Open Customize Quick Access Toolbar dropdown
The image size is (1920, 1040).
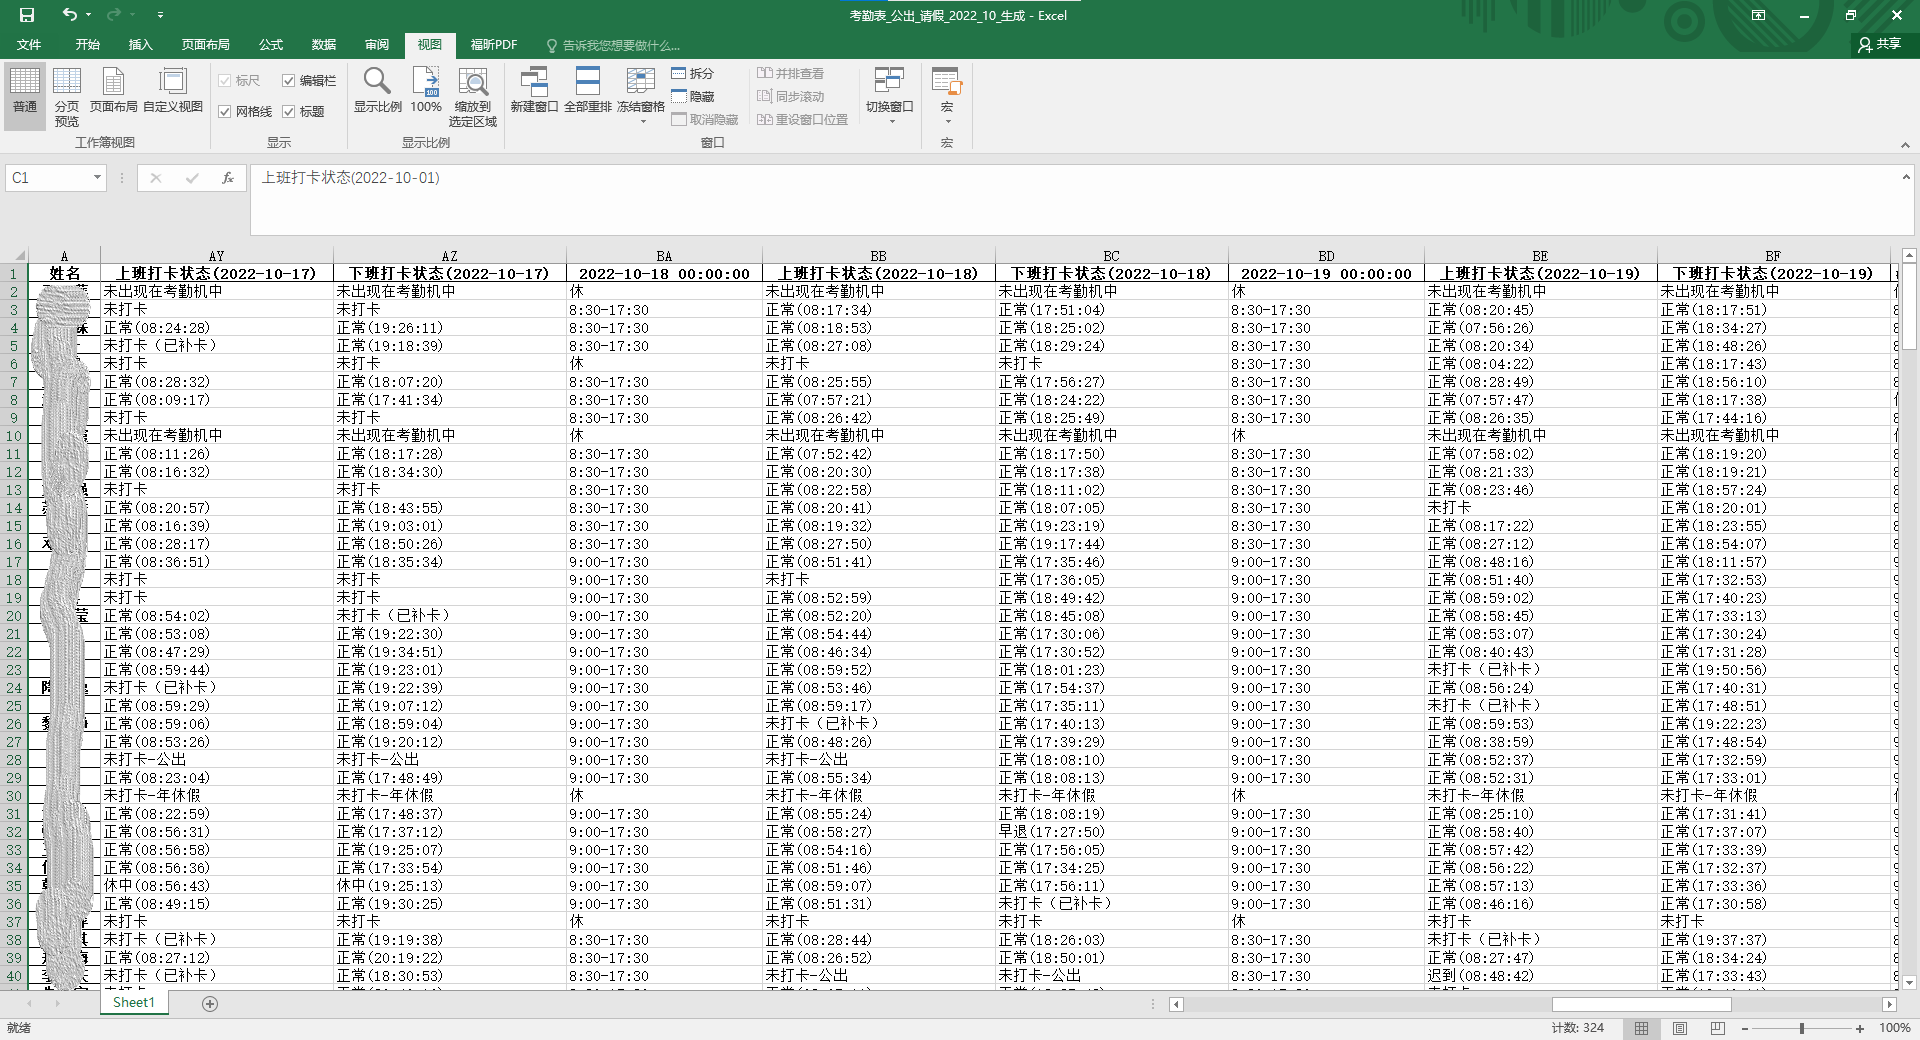tap(160, 15)
